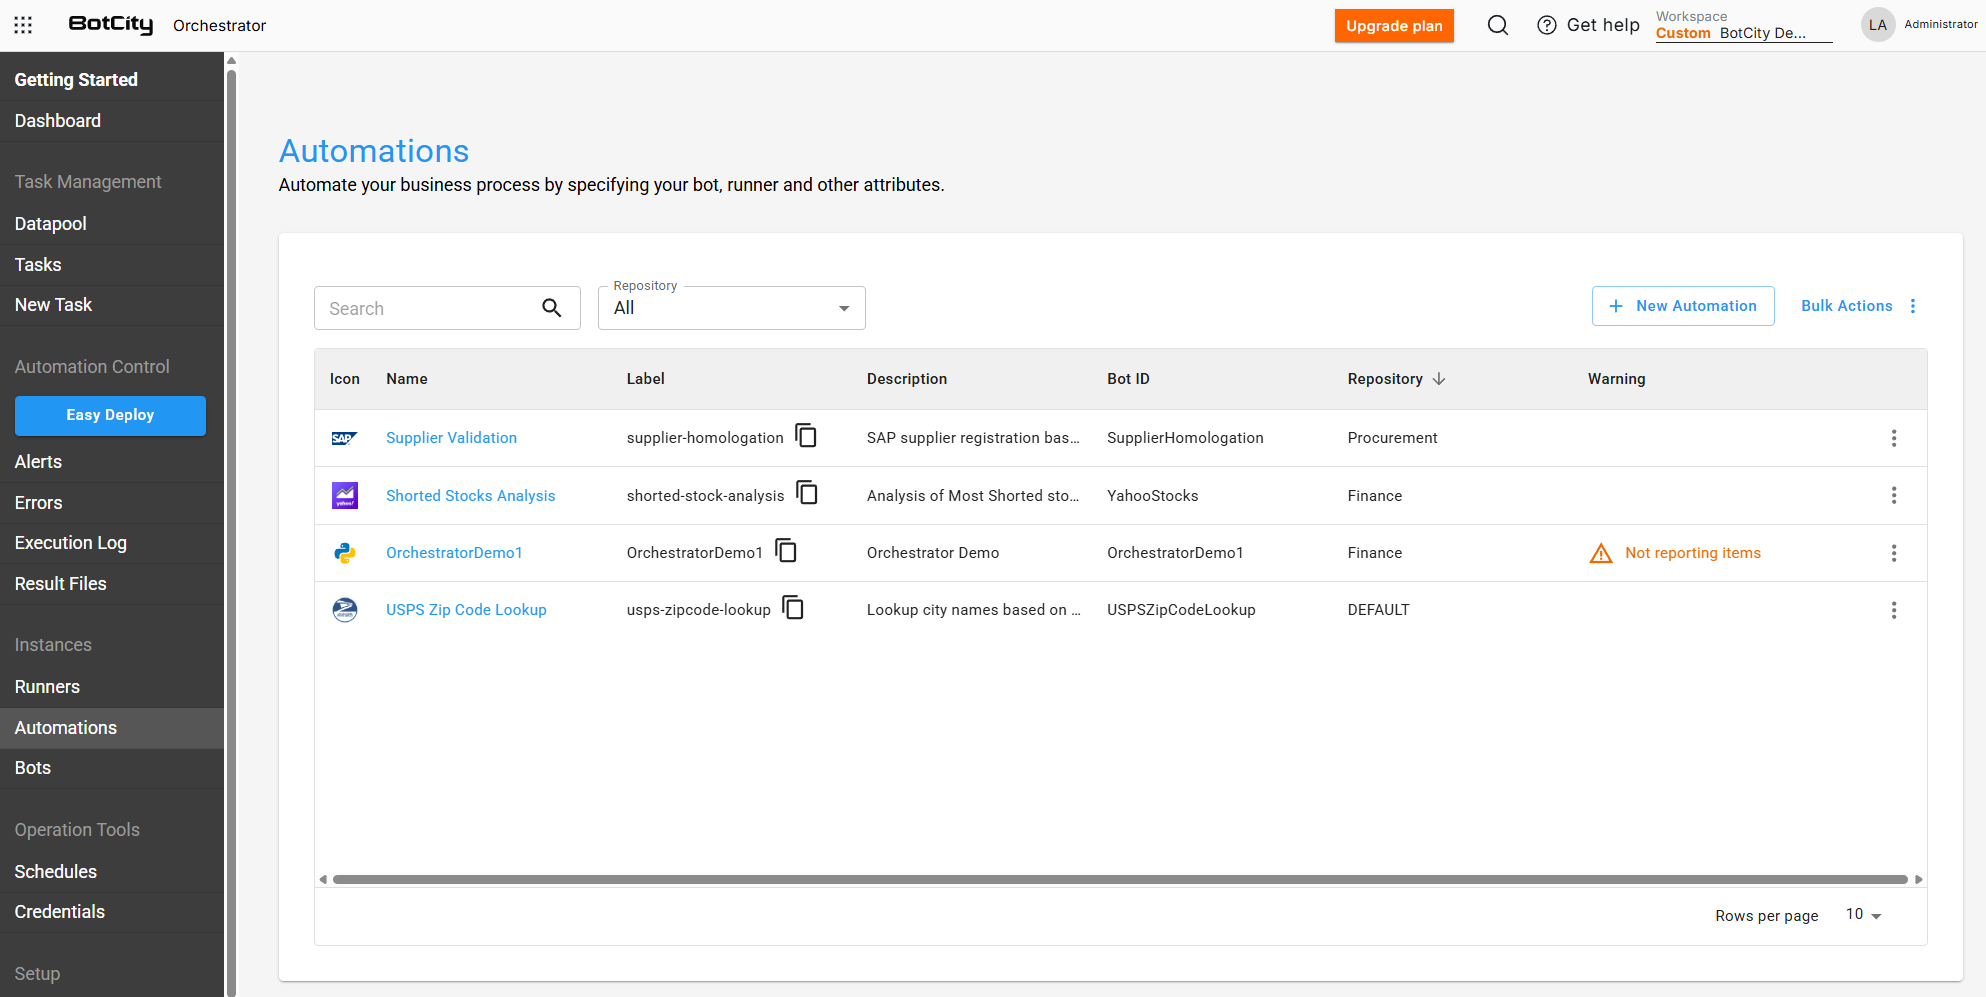Copy the supplier-homologation label
The width and height of the screenshot is (1986, 997).
click(806, 436)
